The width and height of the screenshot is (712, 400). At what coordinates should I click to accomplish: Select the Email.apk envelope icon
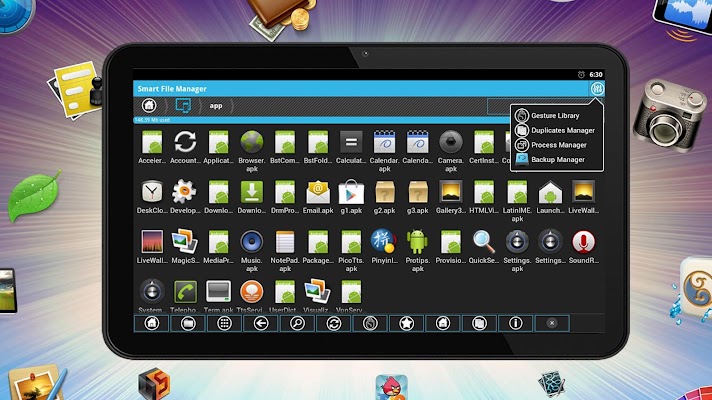coord(318,193)
